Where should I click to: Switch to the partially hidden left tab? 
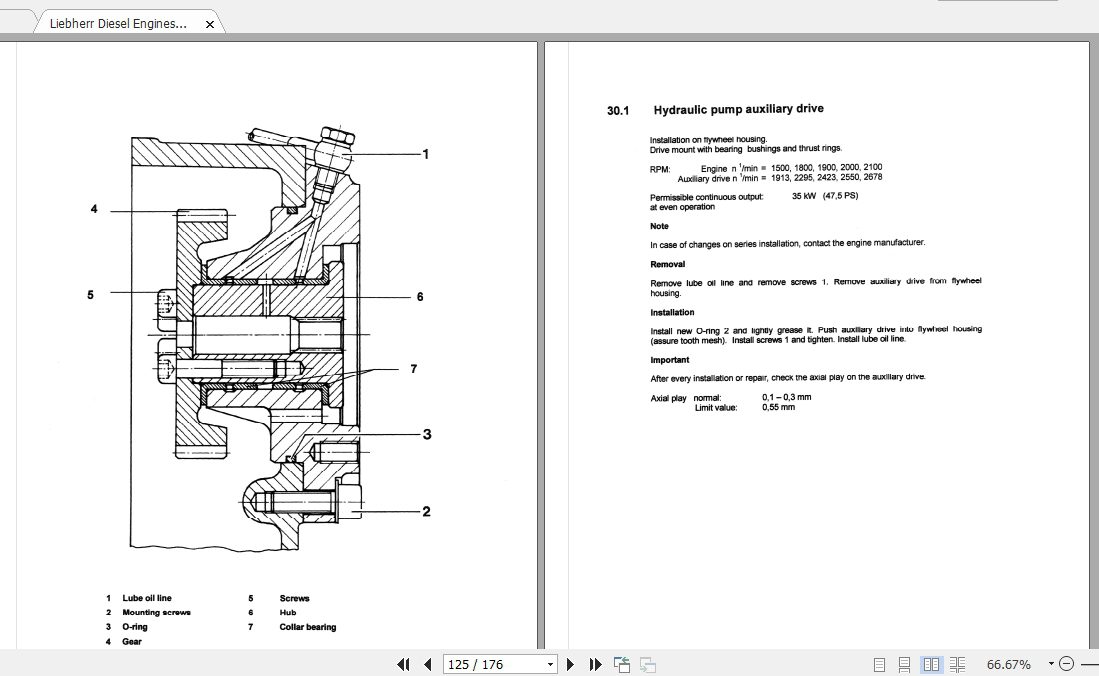pyautogui.click(x=15, y=21)
